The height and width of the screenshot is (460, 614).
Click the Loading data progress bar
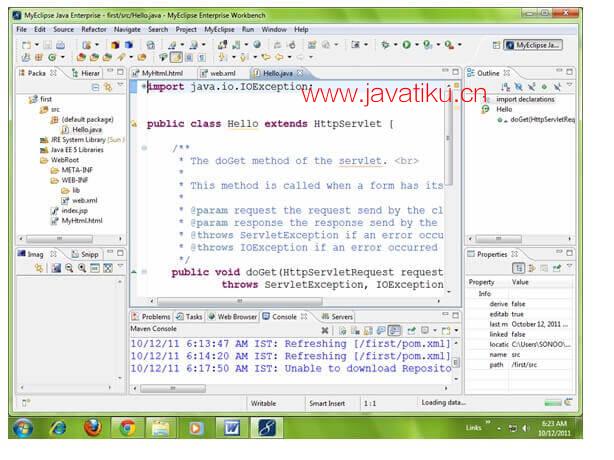tap(553, 403)
